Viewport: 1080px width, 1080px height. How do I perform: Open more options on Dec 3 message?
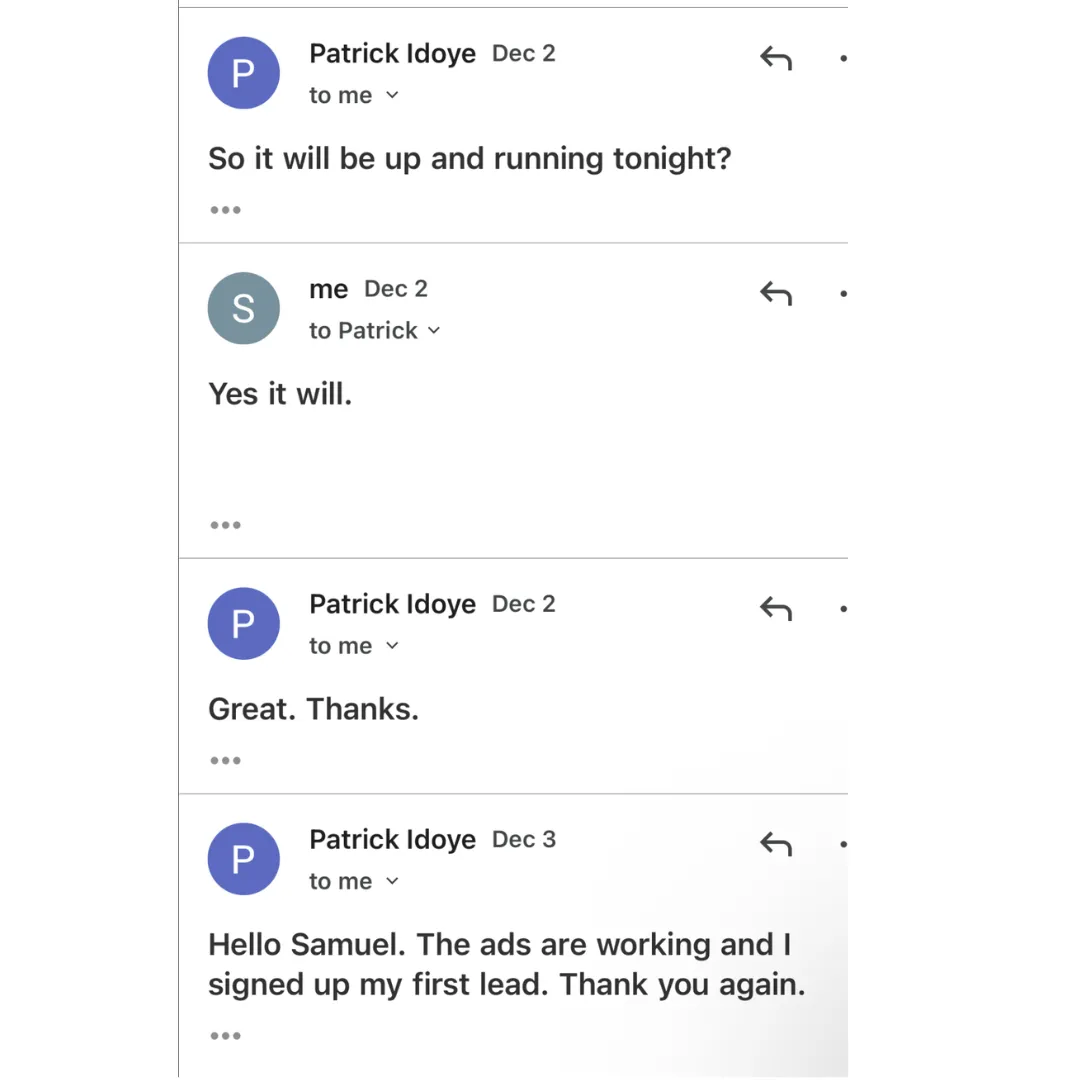(x=843, y=844)
